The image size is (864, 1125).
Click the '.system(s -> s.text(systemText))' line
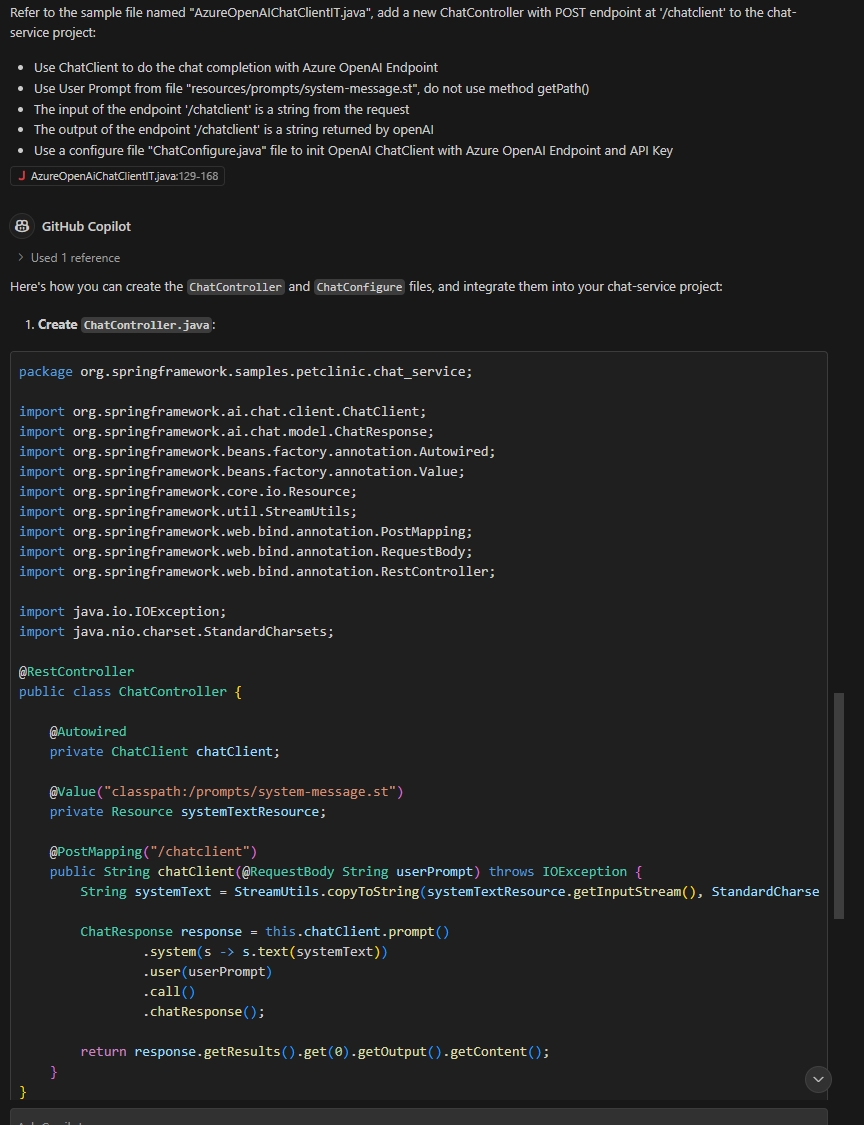(265, 951)
